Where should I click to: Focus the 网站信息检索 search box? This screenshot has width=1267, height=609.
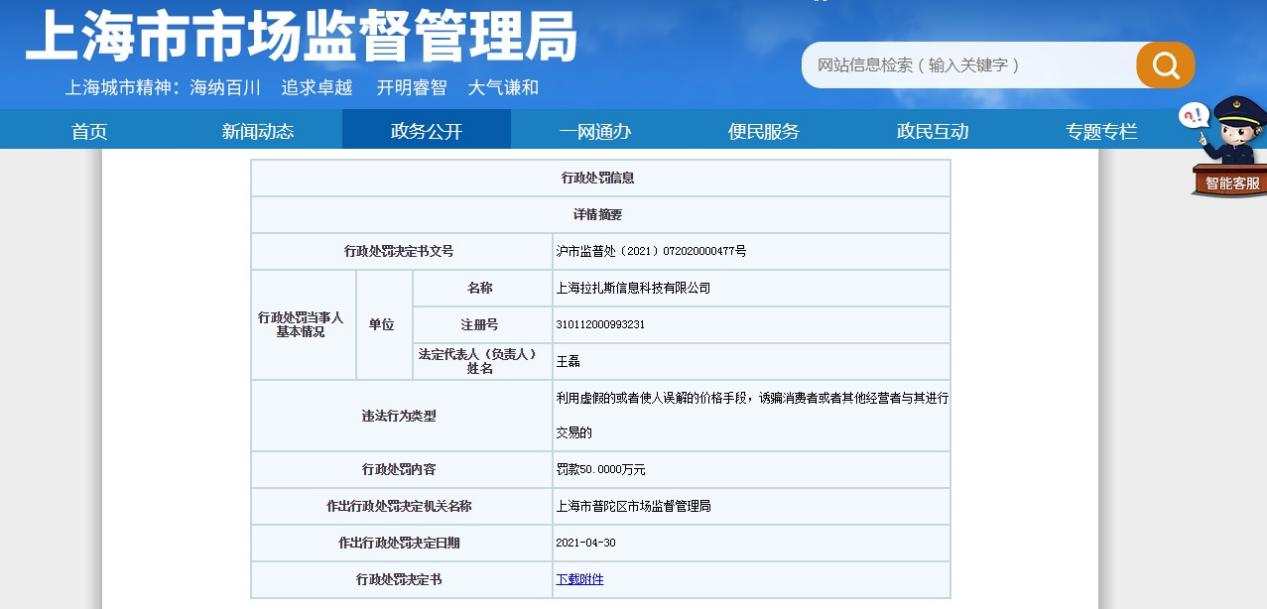(x=965, y=65)
